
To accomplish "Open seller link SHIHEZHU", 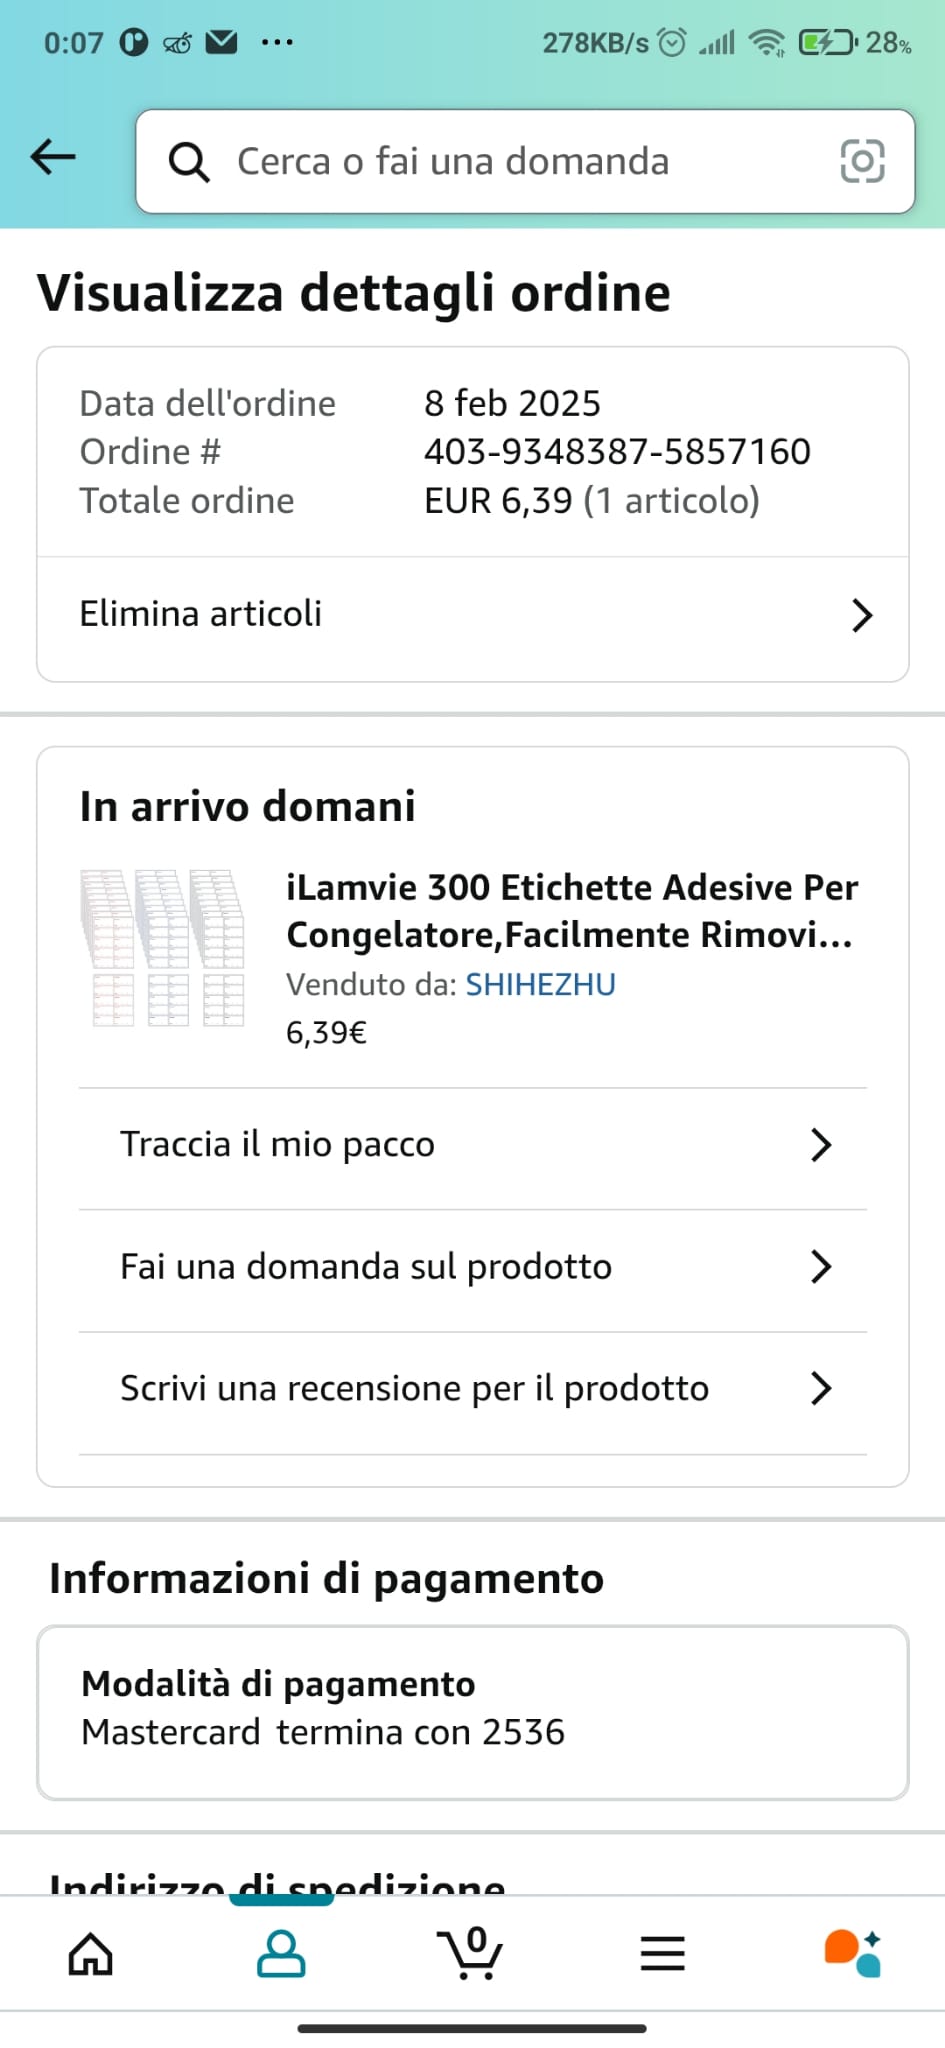I will 540,985.
